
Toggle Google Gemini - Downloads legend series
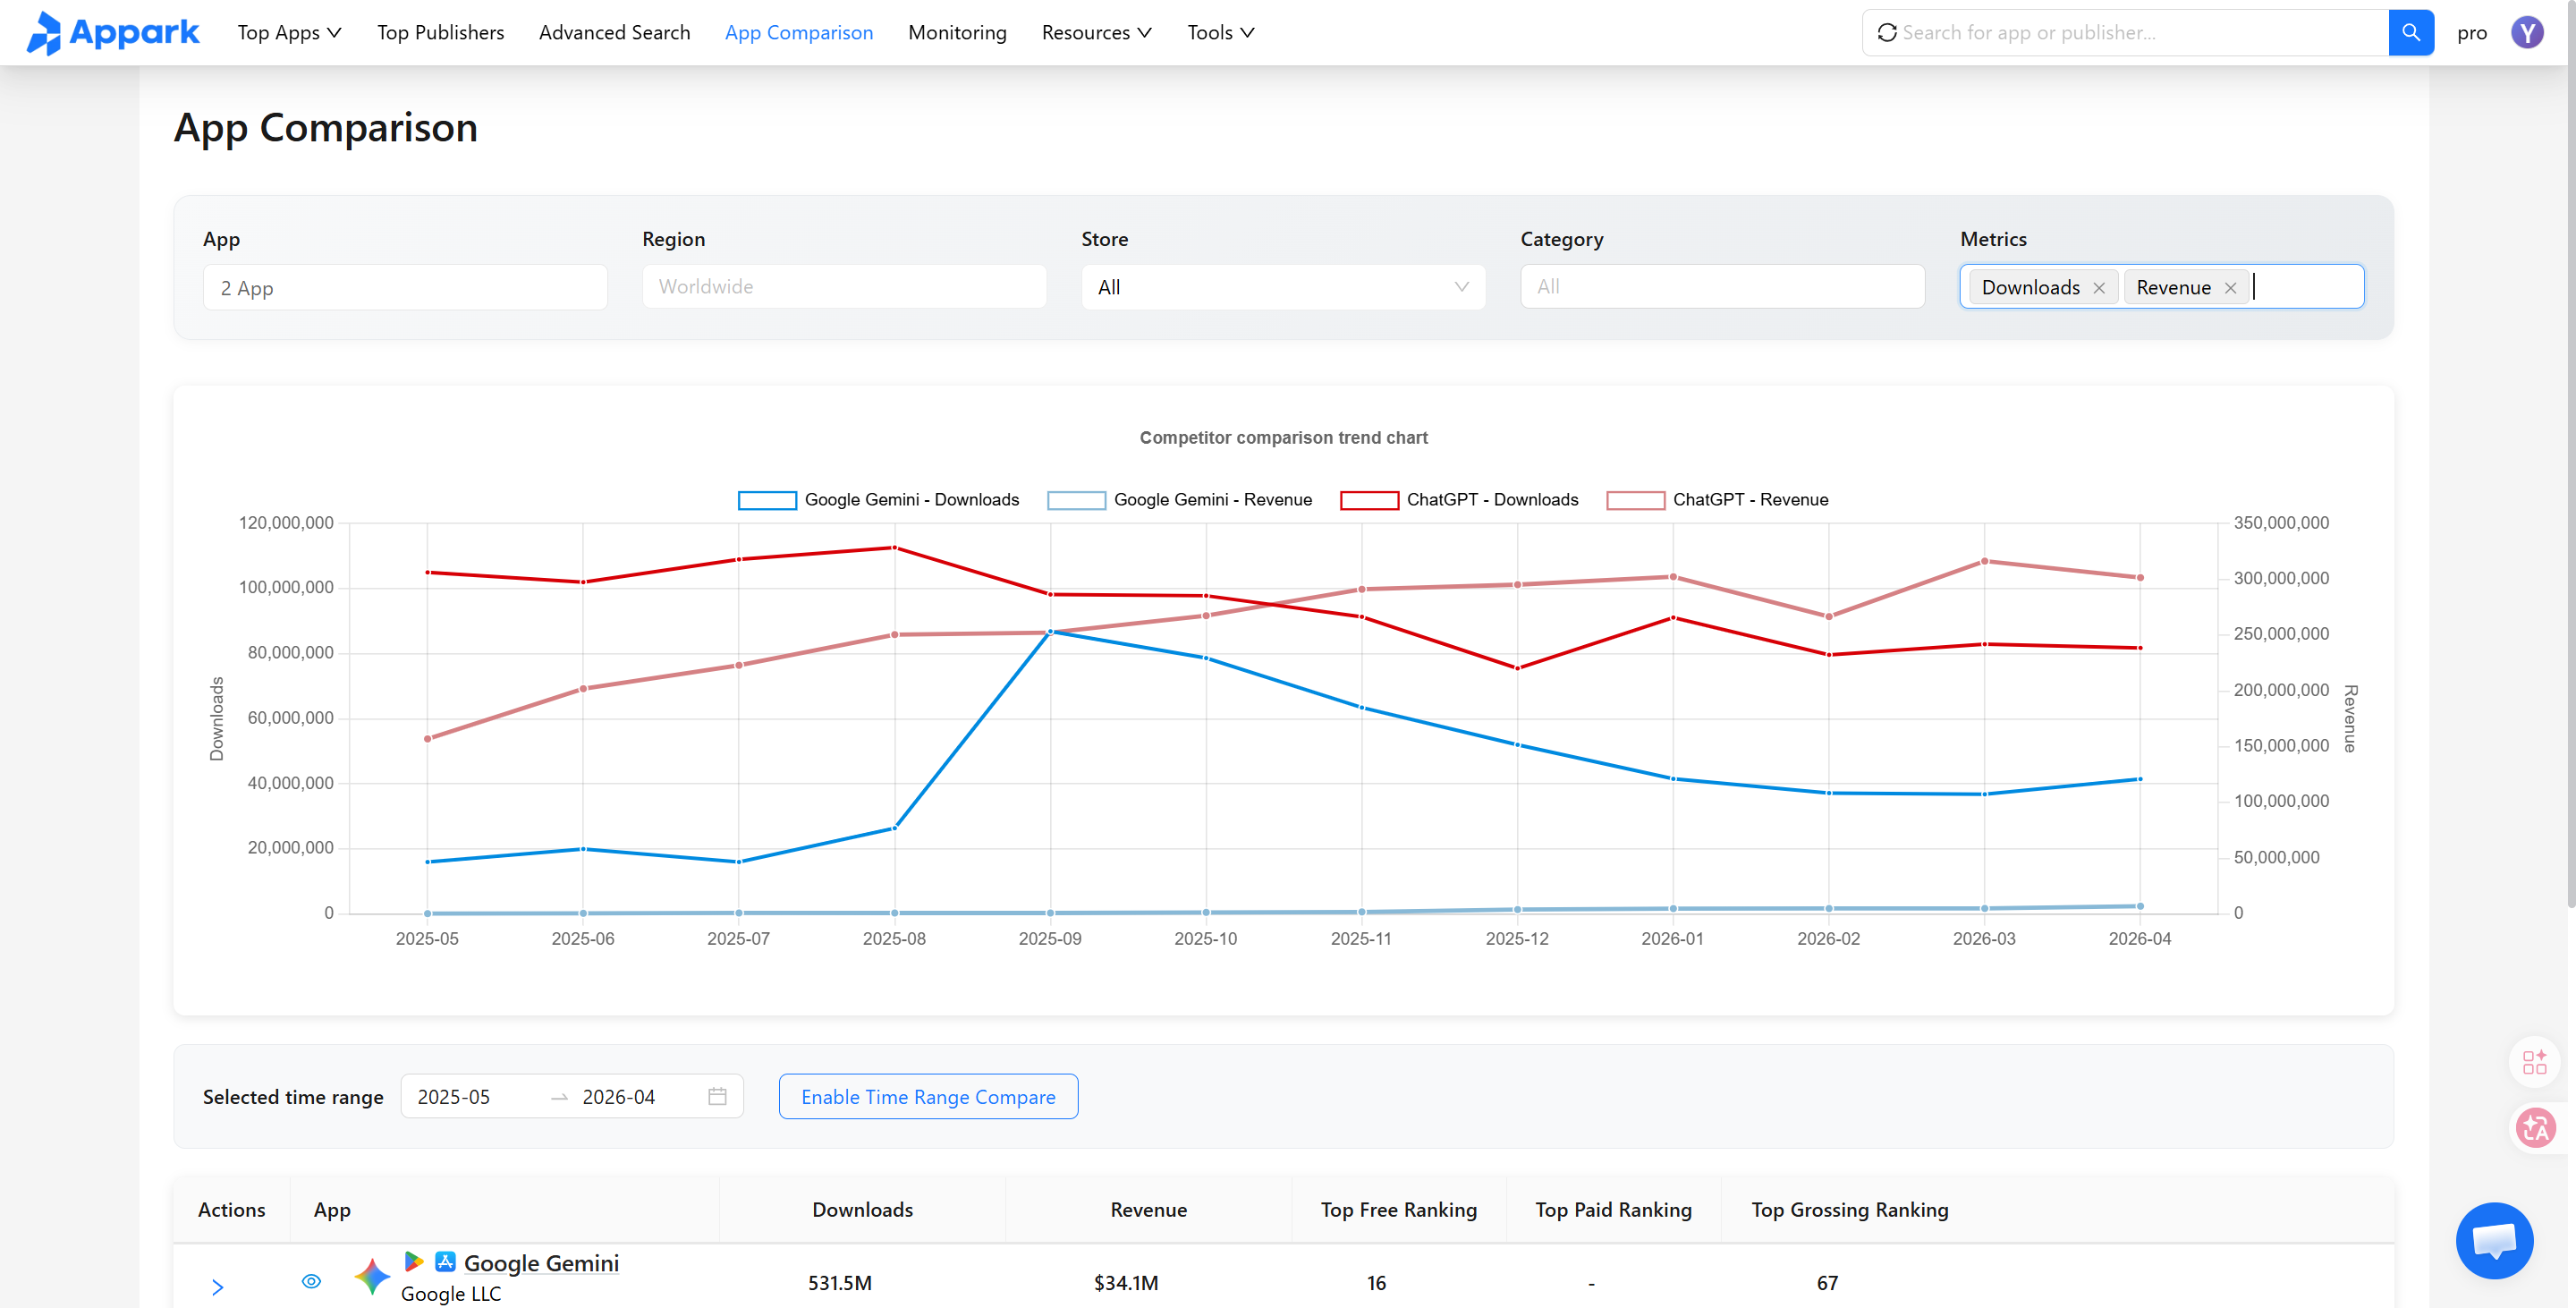878,500
